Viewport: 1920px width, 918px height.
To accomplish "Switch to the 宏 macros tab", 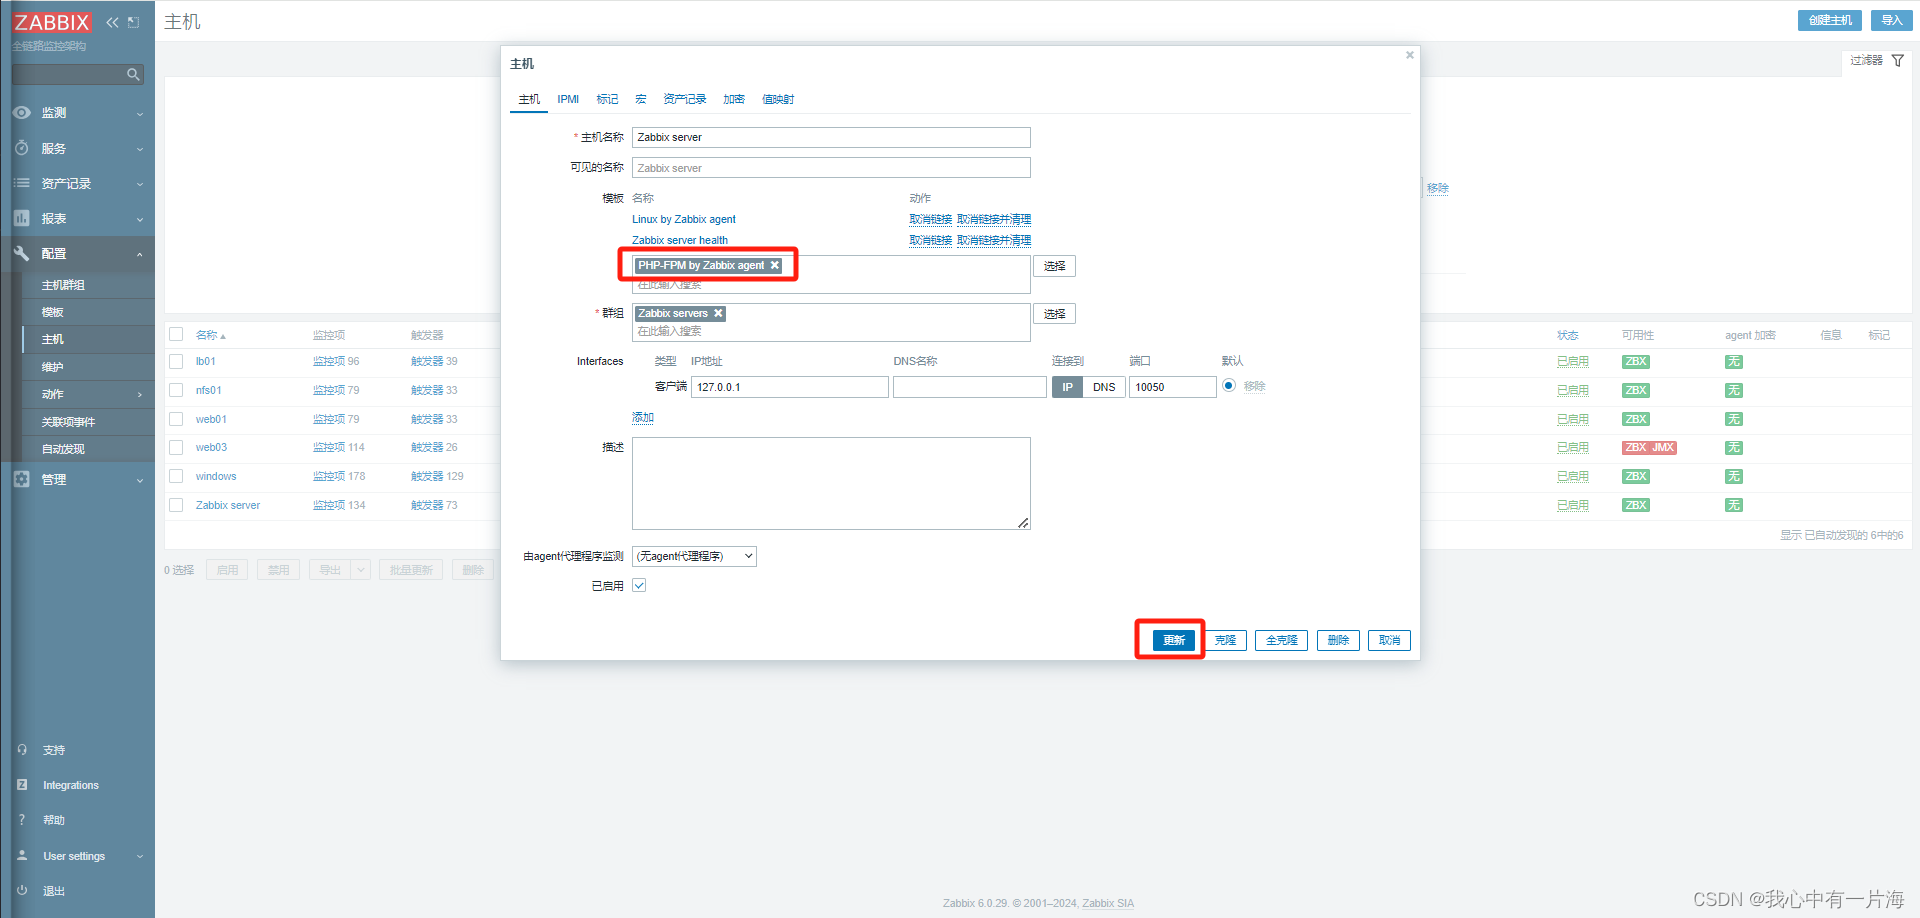I will click(641, 99).
